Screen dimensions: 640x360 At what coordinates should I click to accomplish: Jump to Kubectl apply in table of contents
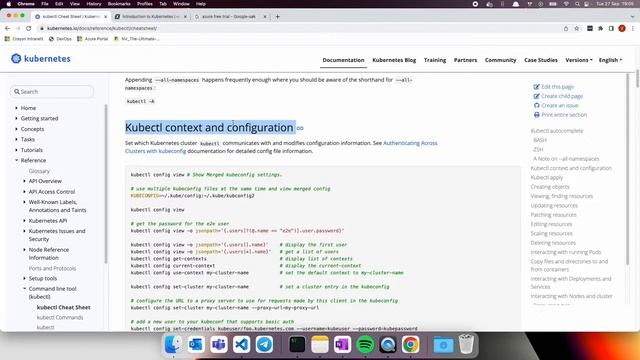click(547, 178)
